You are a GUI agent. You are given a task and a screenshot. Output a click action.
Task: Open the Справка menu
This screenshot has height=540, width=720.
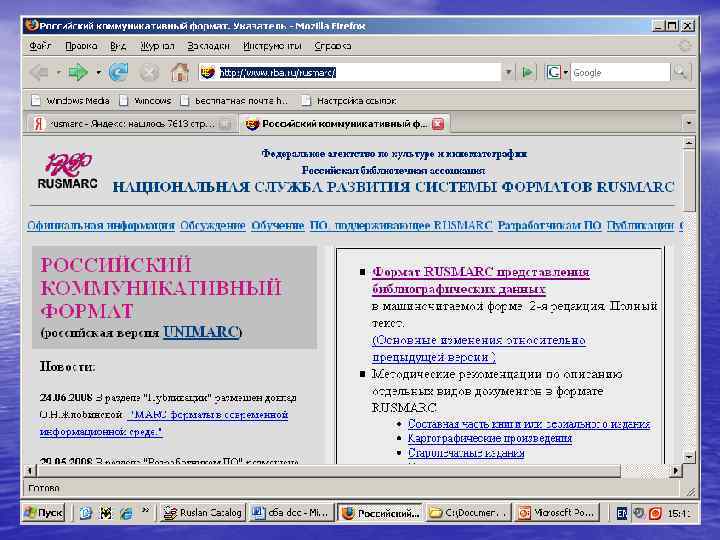(332, 46)
